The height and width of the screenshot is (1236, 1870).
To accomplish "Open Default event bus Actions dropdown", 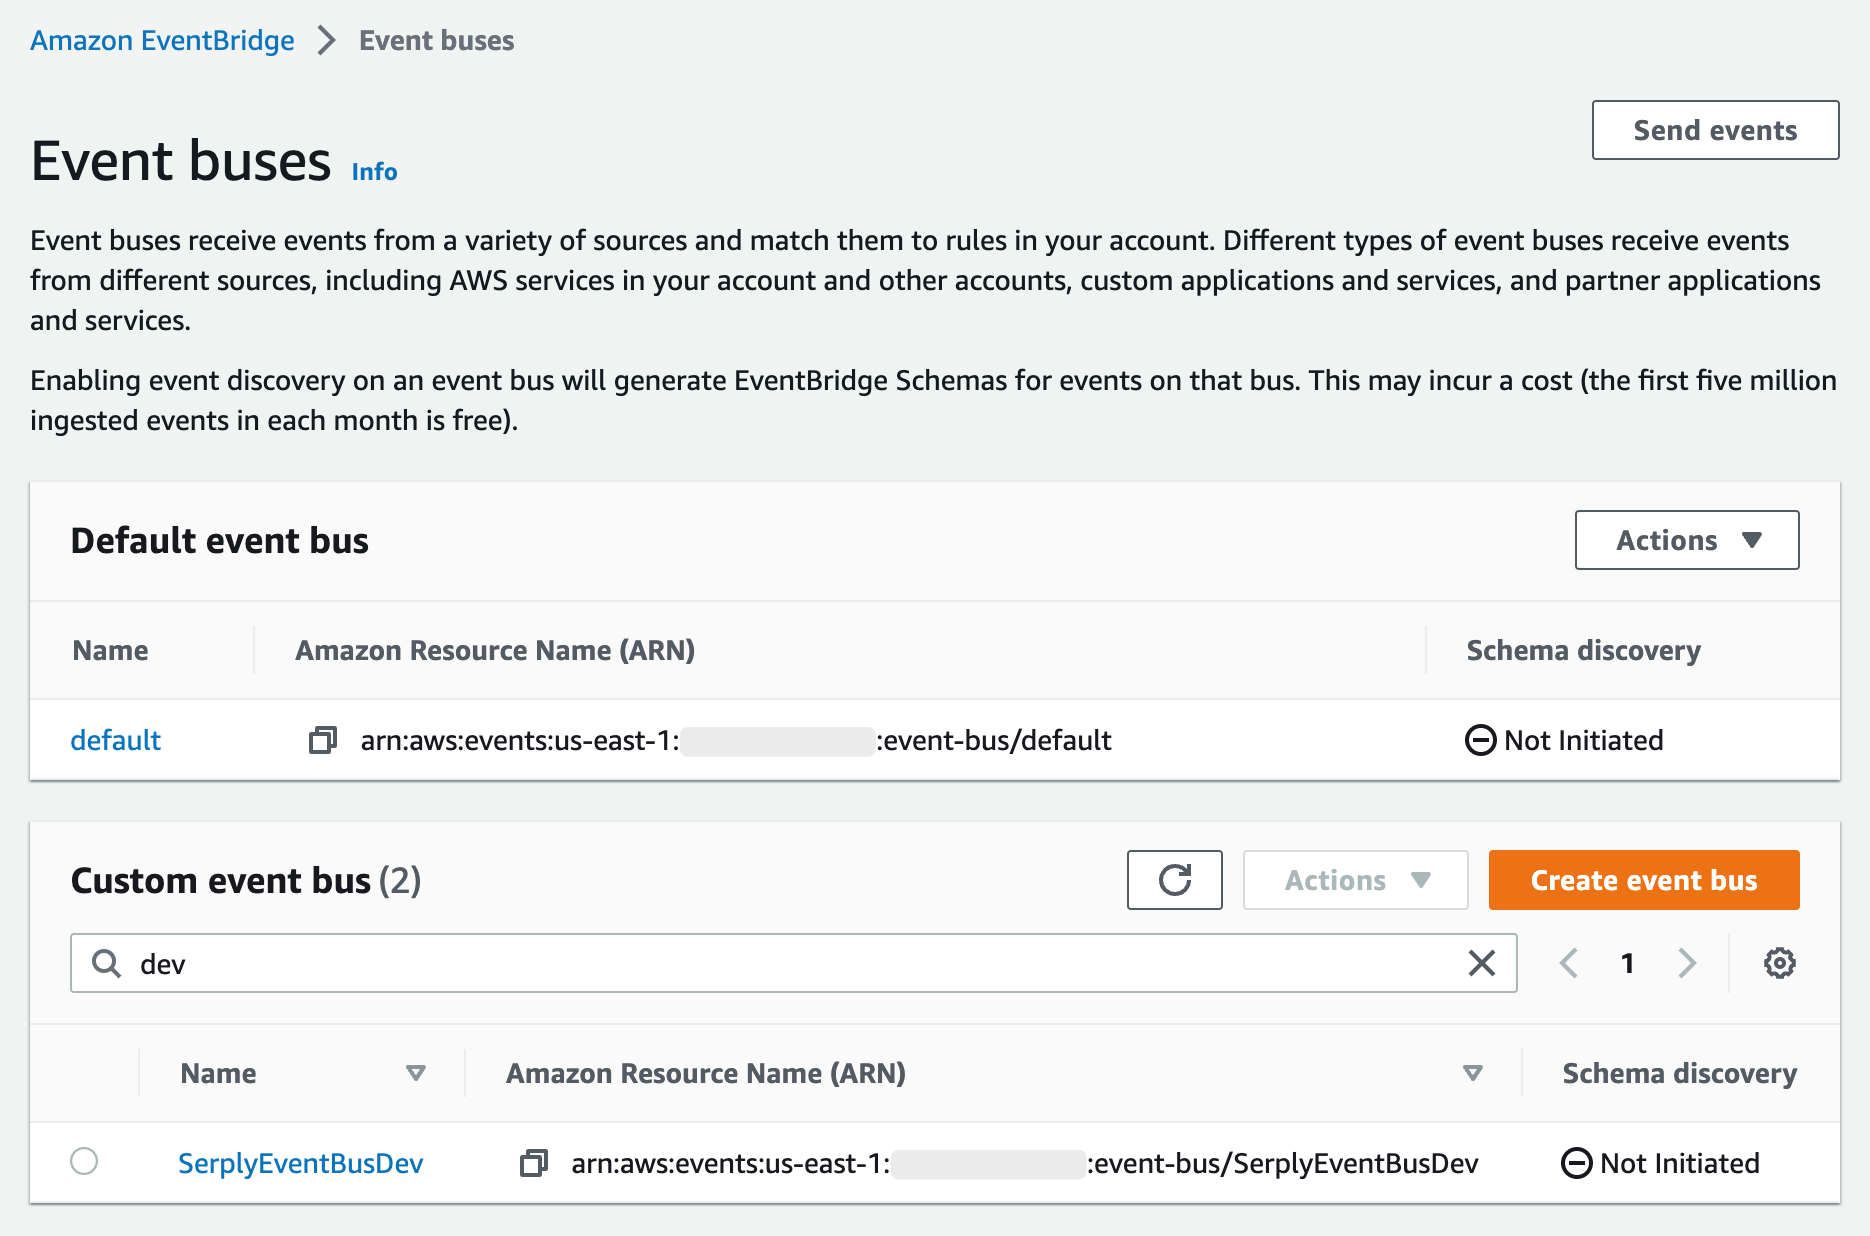I will (1687, 540).
